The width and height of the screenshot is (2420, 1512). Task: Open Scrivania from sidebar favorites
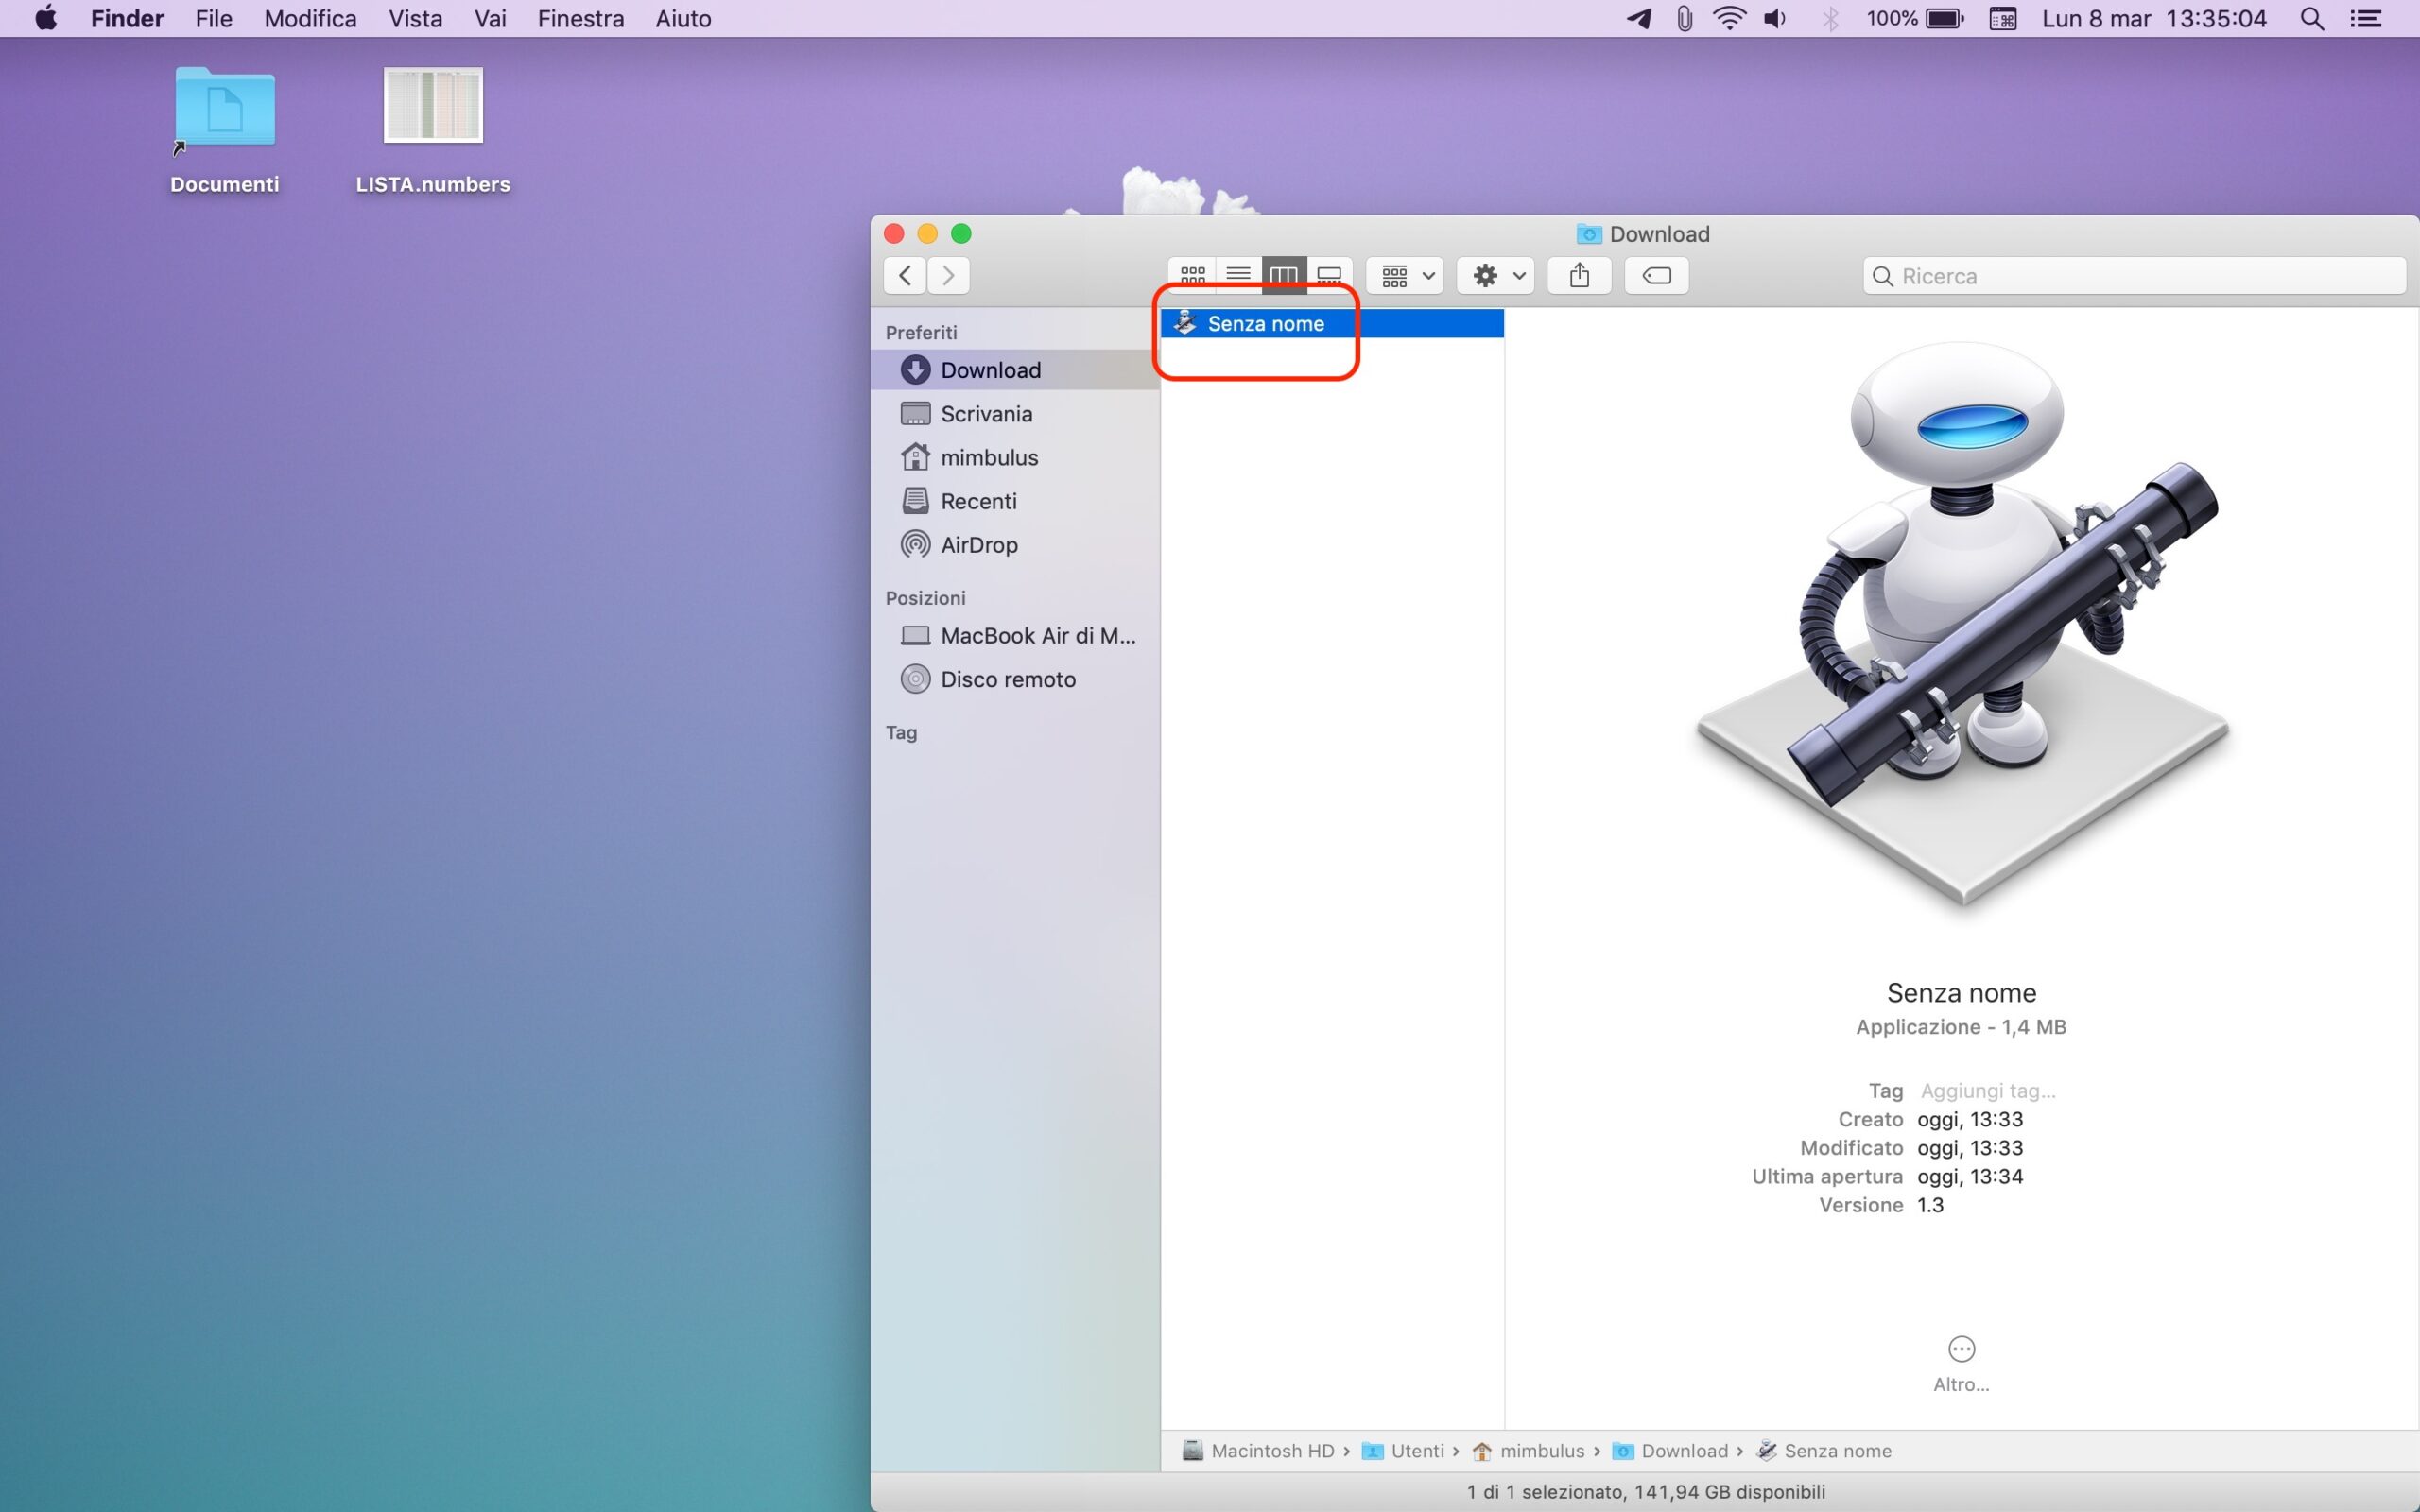click(985, 414)
